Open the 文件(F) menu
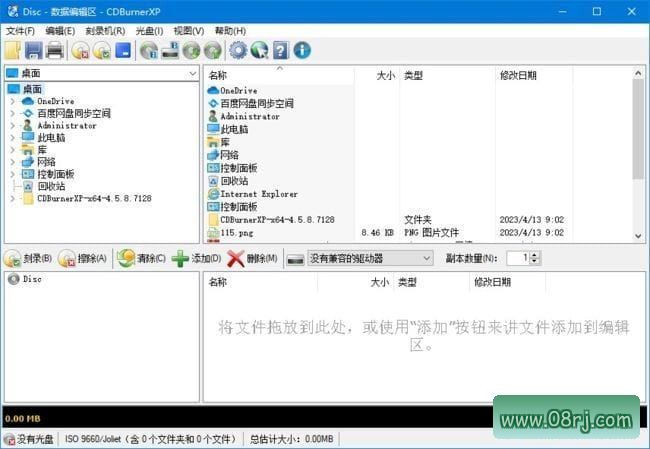This screenshot has height=449, width=650. 20,31
